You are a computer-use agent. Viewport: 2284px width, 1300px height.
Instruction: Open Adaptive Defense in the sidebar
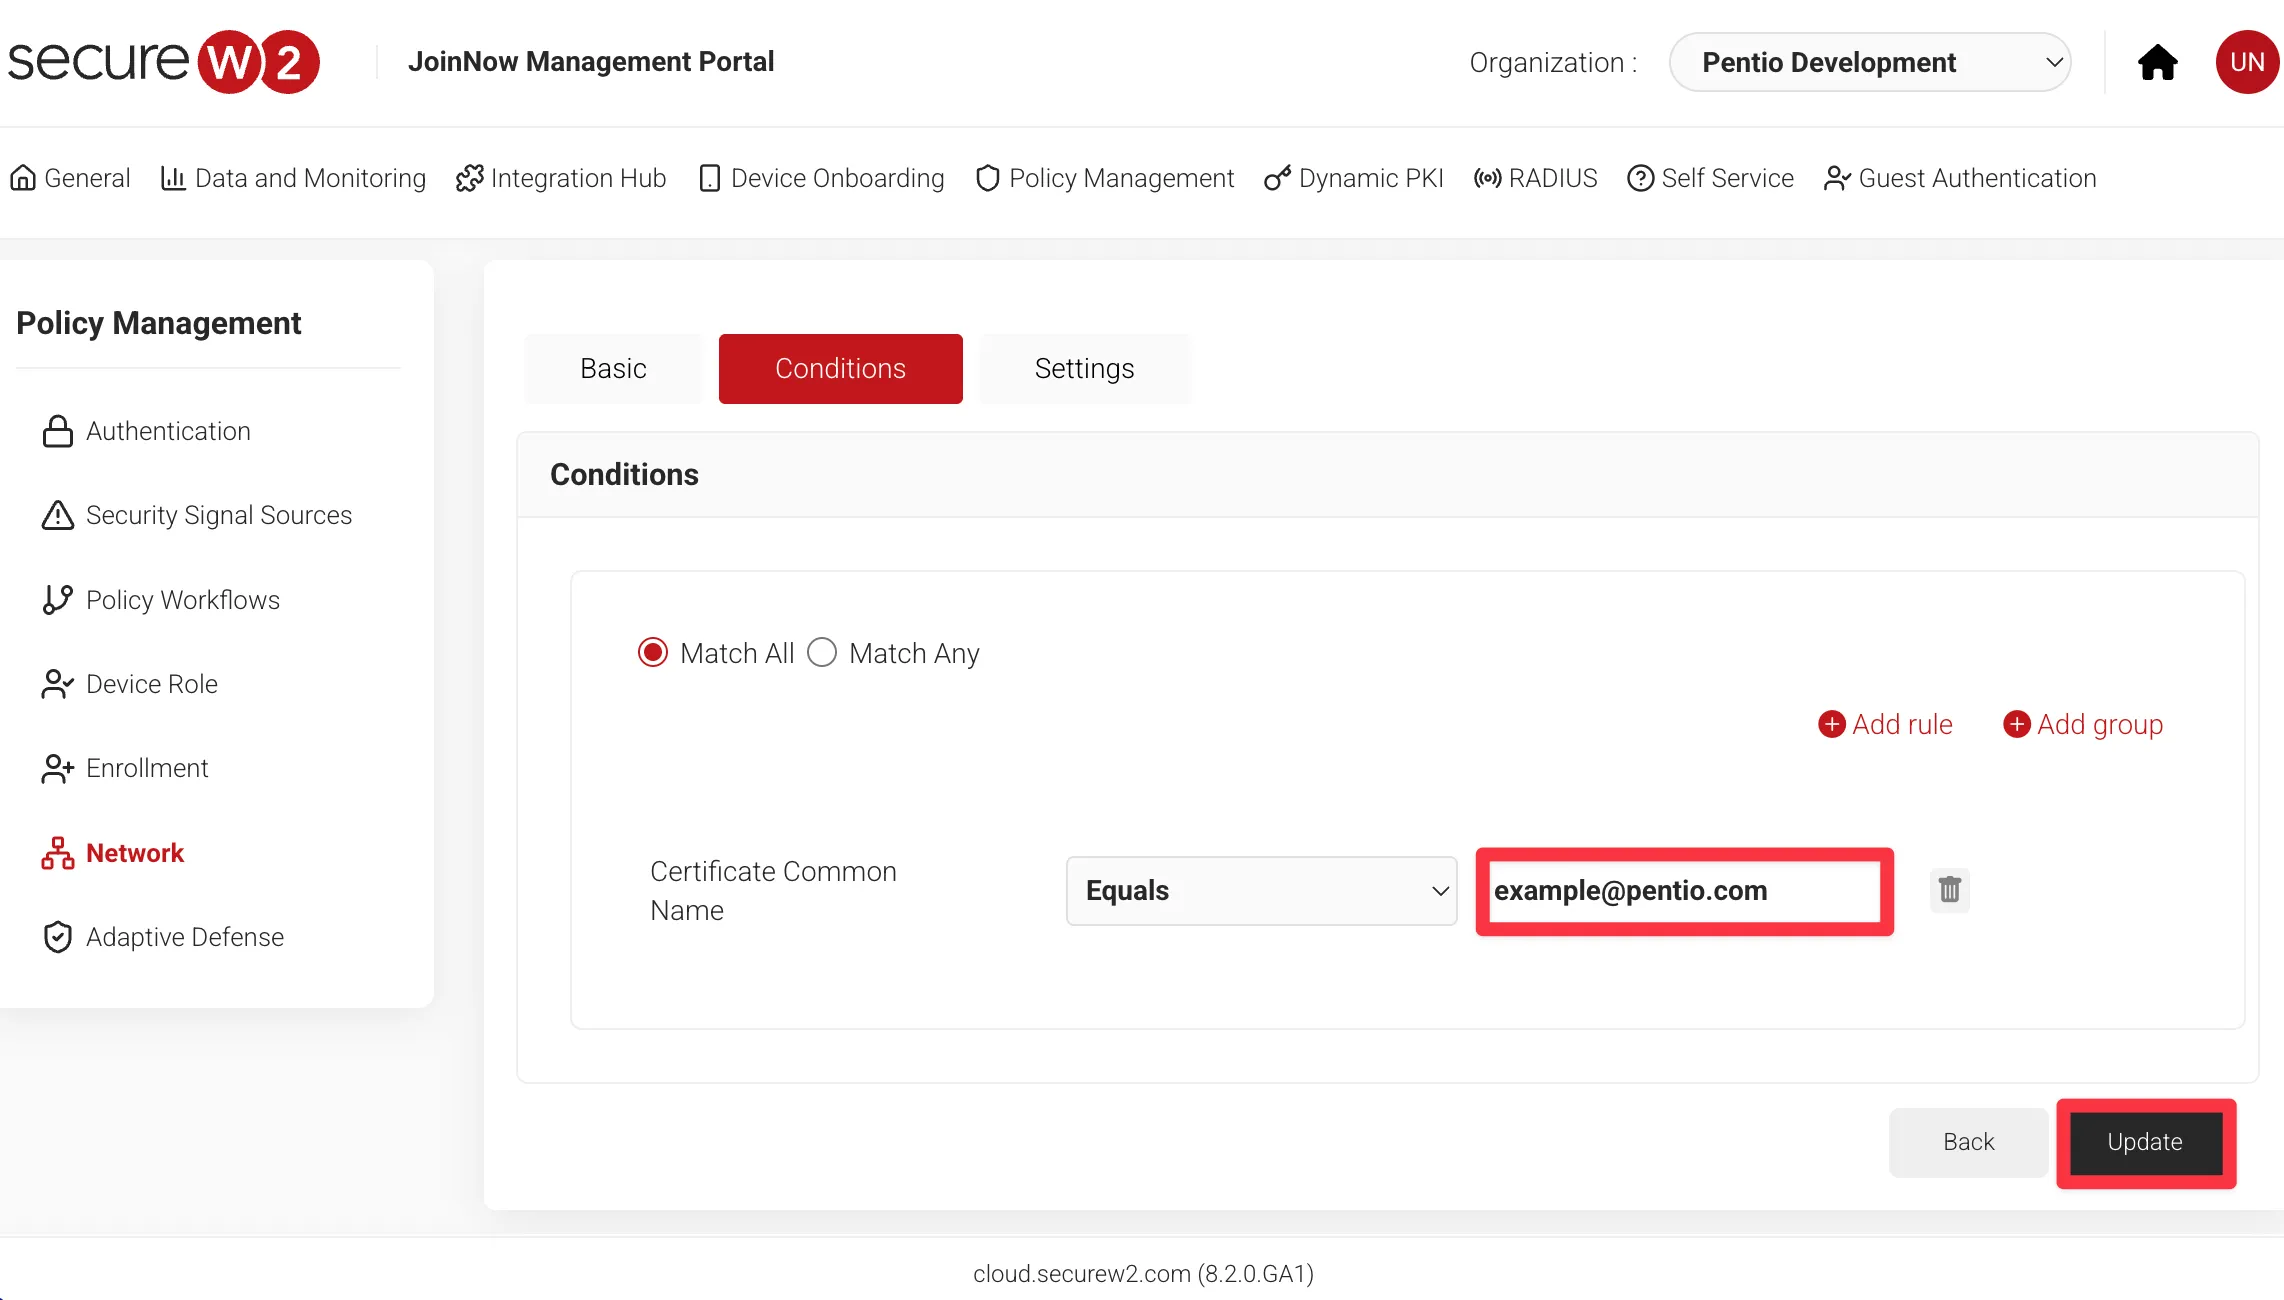click(x=184, y=937)
